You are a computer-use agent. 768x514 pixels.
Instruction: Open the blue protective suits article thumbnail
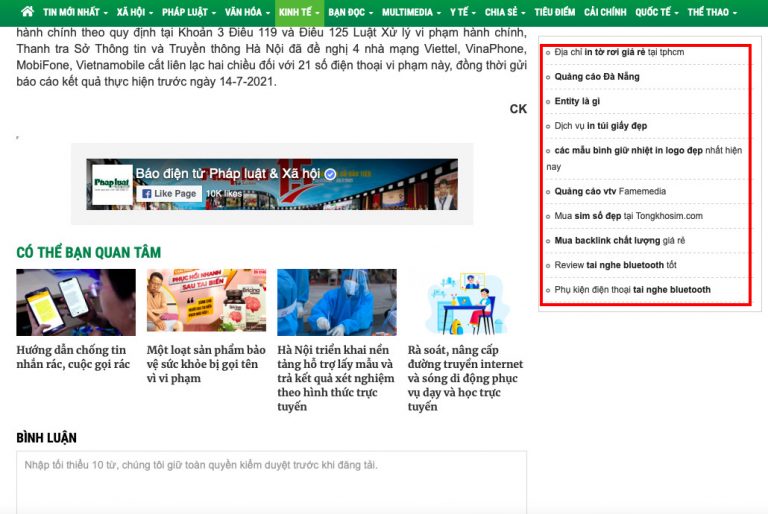pos(337,302)
